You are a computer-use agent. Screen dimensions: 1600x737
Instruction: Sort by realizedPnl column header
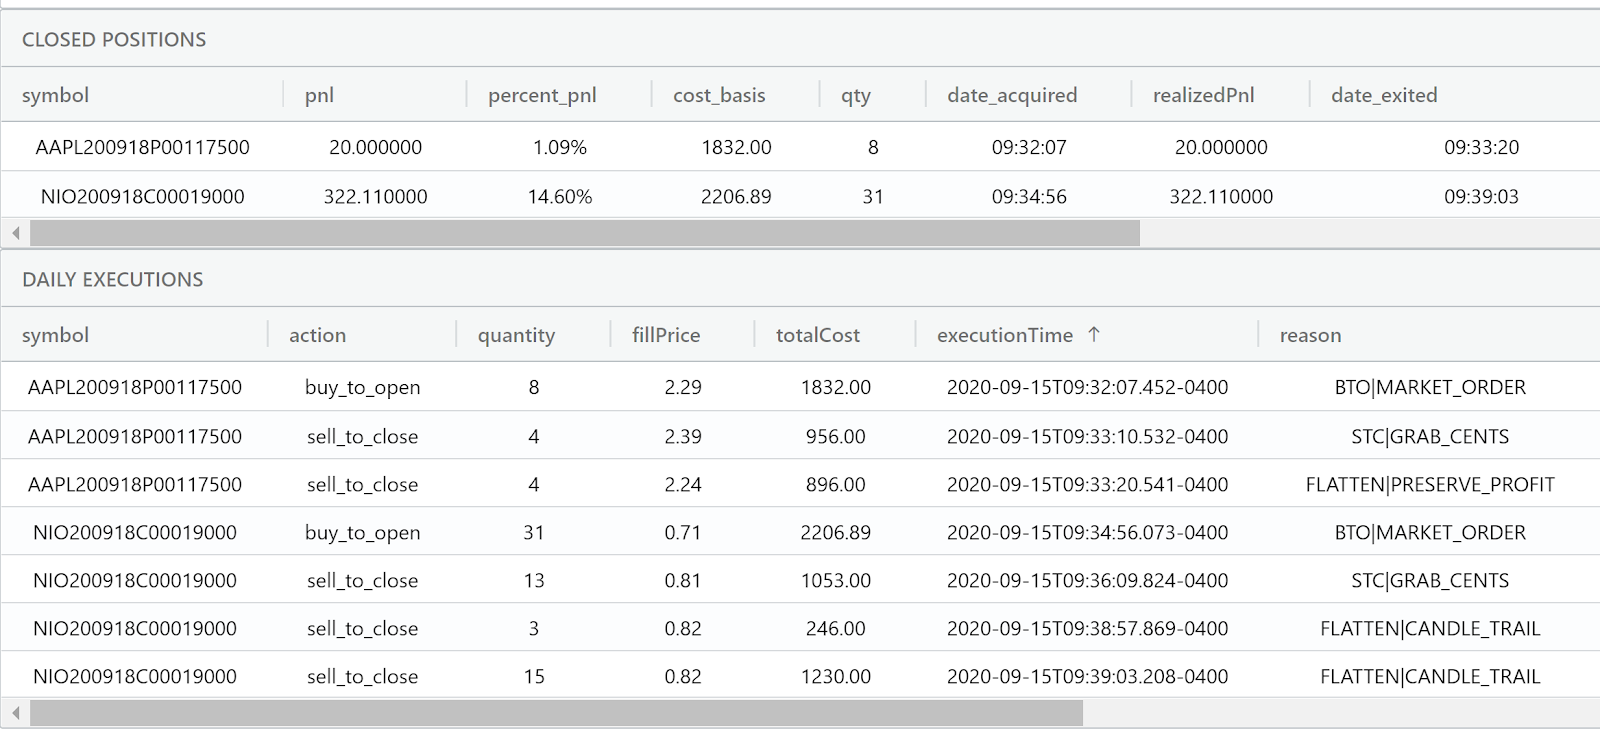tap(1203, 95)
